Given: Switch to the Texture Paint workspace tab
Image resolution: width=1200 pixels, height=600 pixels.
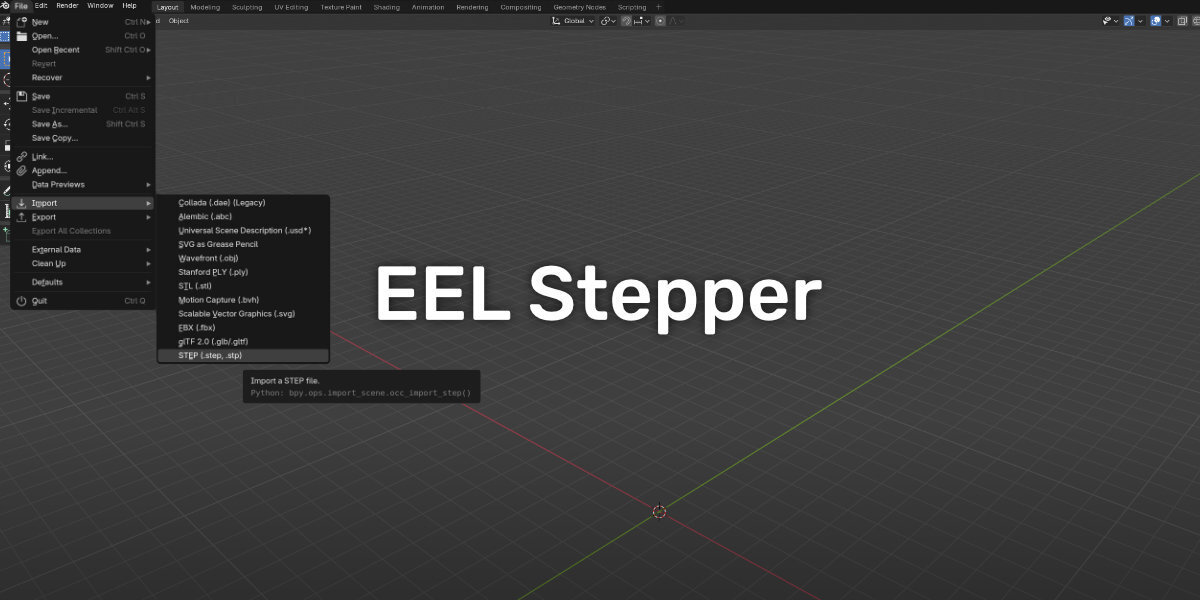Looking at the screenshot, I should 341,7.
